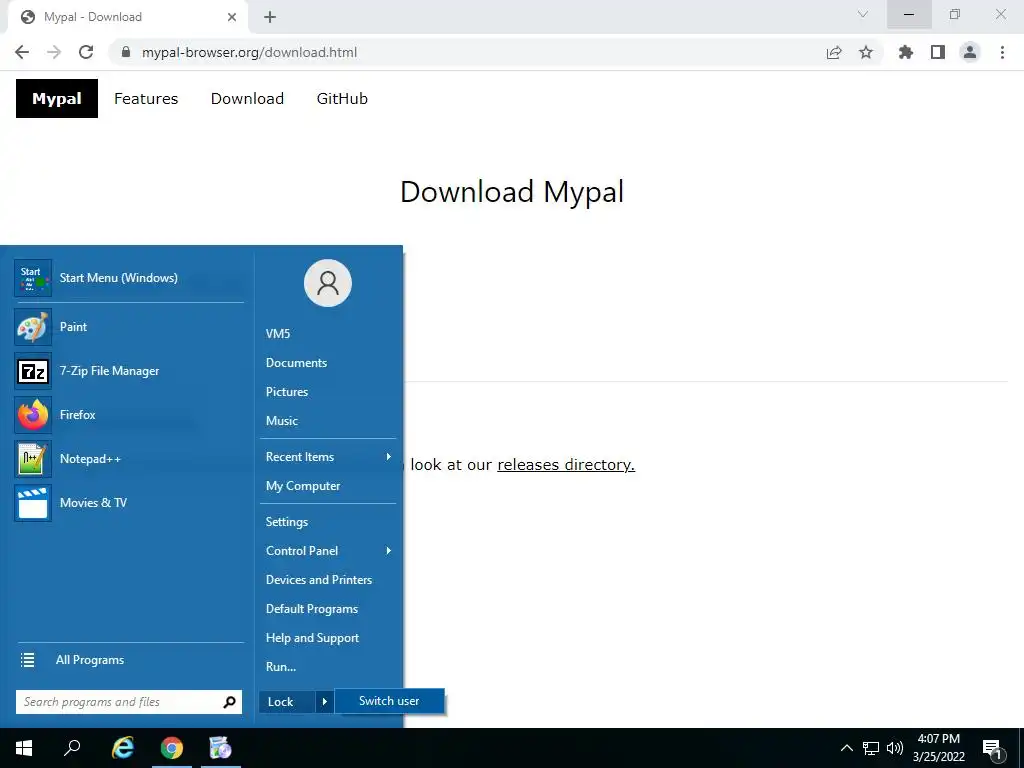Open the arrow beside Lock button
The width and height of the screenshot is (1024, 768).
(x=324, y=702)
